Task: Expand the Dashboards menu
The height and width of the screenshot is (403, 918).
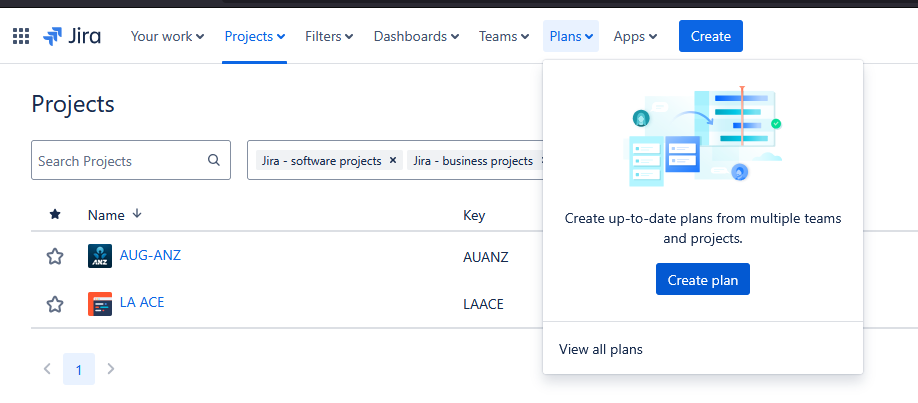Action: (416, 36)
